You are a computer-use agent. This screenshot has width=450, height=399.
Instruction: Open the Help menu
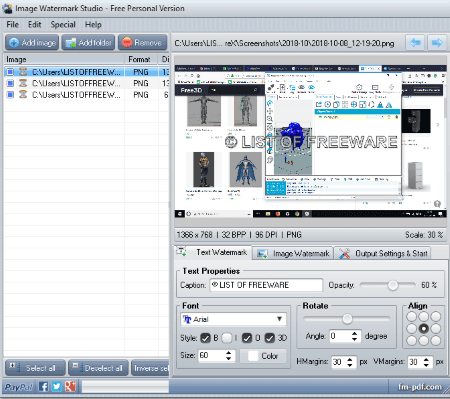93,24
